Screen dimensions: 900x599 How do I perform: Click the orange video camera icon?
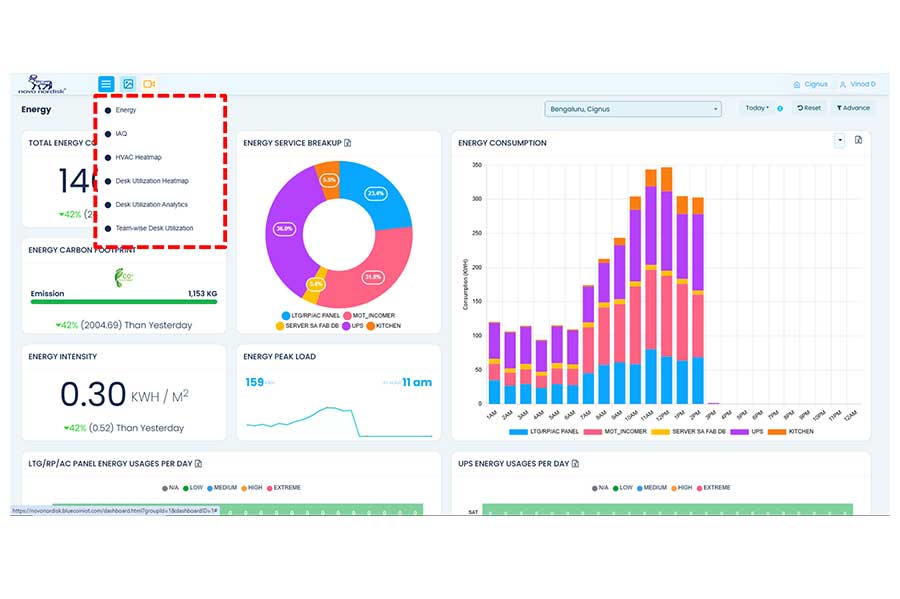(x=149, y=84)
